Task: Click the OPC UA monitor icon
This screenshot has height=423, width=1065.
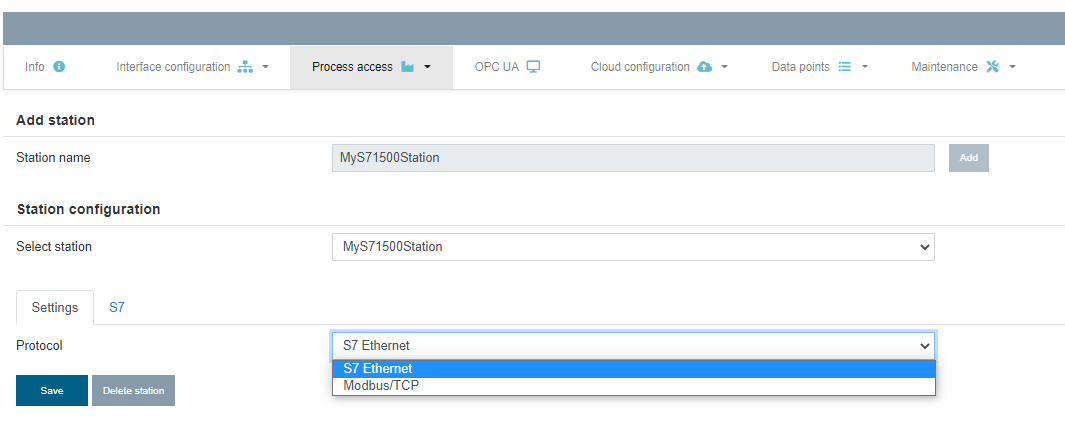Action: tap(533, 67)
